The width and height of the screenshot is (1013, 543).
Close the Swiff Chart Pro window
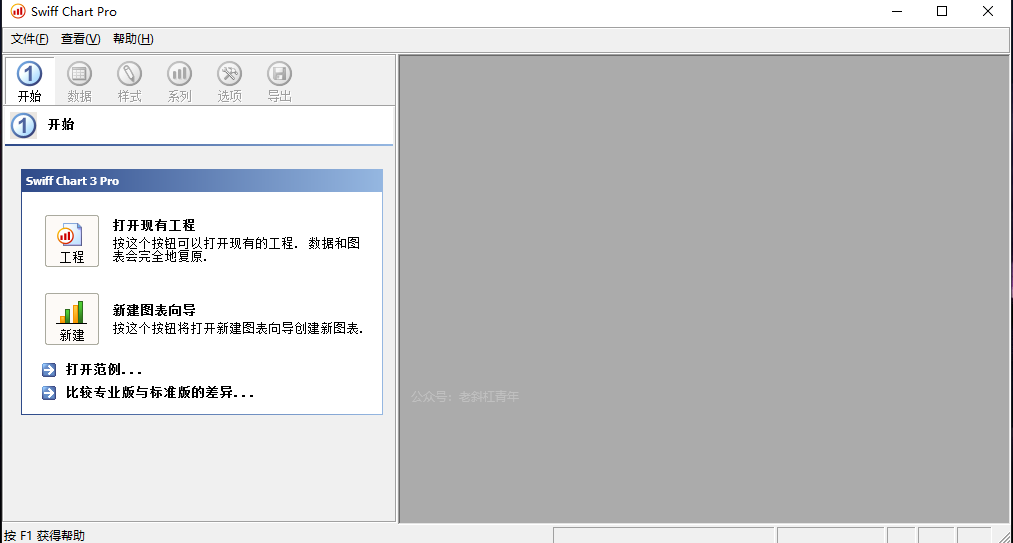point(988,11)
